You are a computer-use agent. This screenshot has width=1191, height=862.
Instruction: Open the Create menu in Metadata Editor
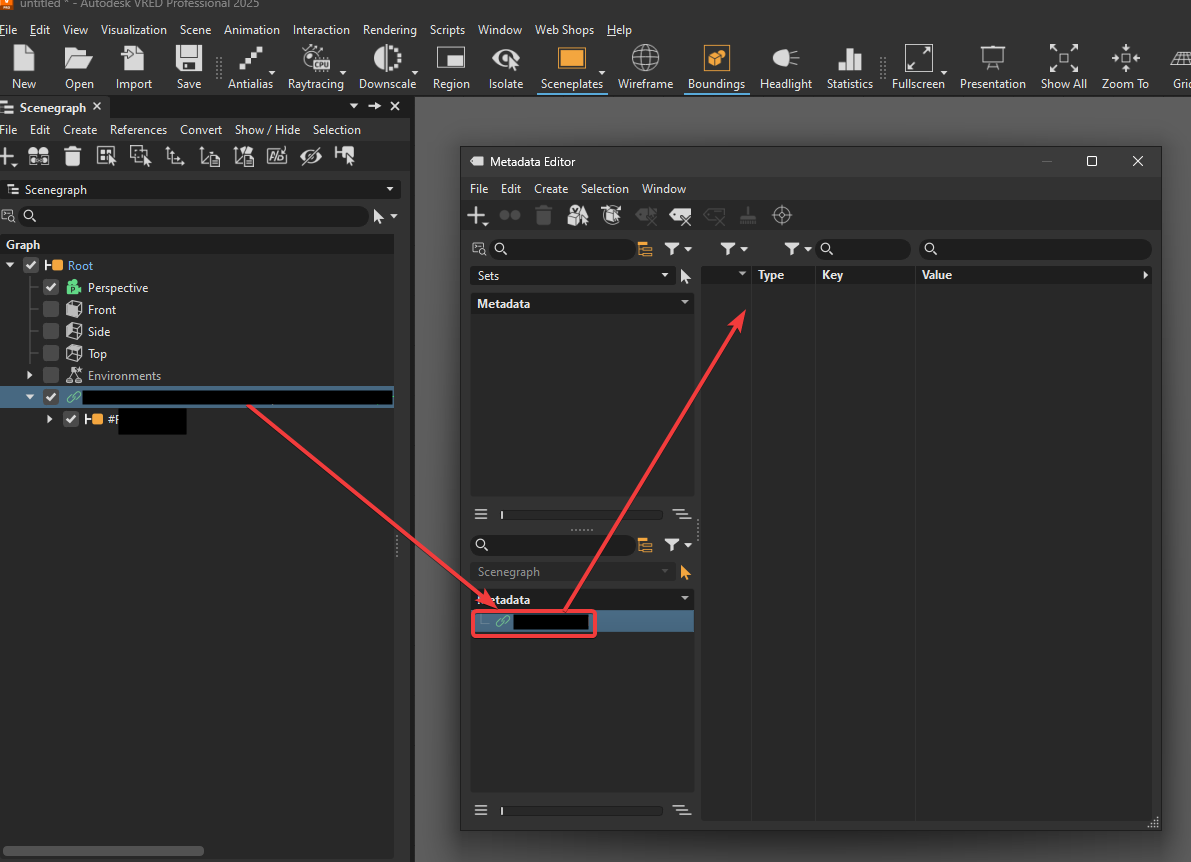coord(551,188)
